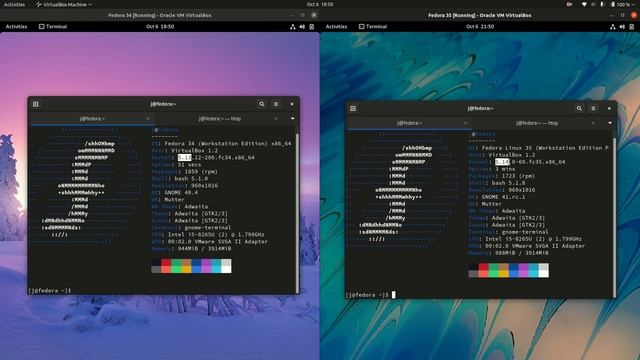Viewport: 640px width, 360px height.
Task: Open the hamburger menu in Fedora 35 terminal
Action: [x=593, y=109]
